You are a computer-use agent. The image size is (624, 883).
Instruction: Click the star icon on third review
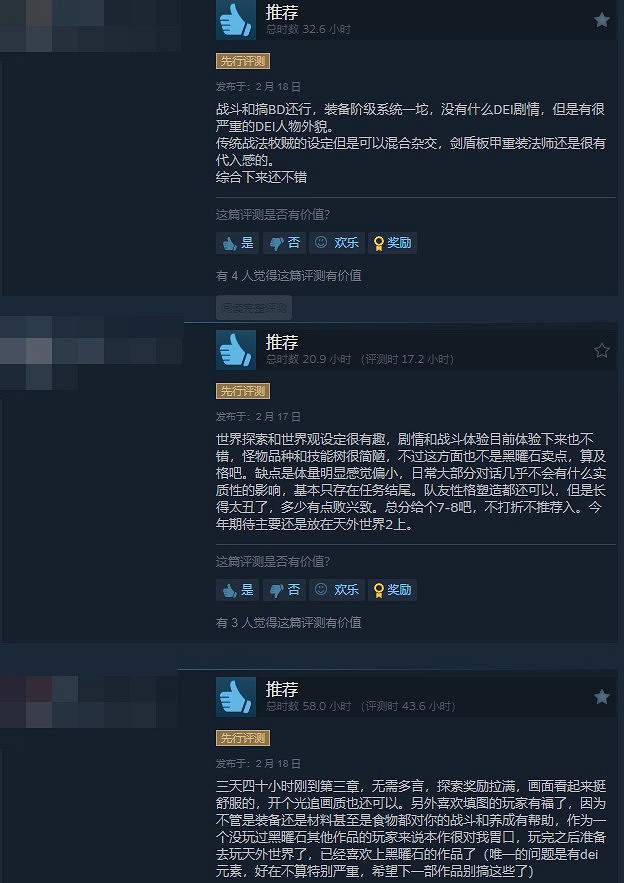click(601, 697)
